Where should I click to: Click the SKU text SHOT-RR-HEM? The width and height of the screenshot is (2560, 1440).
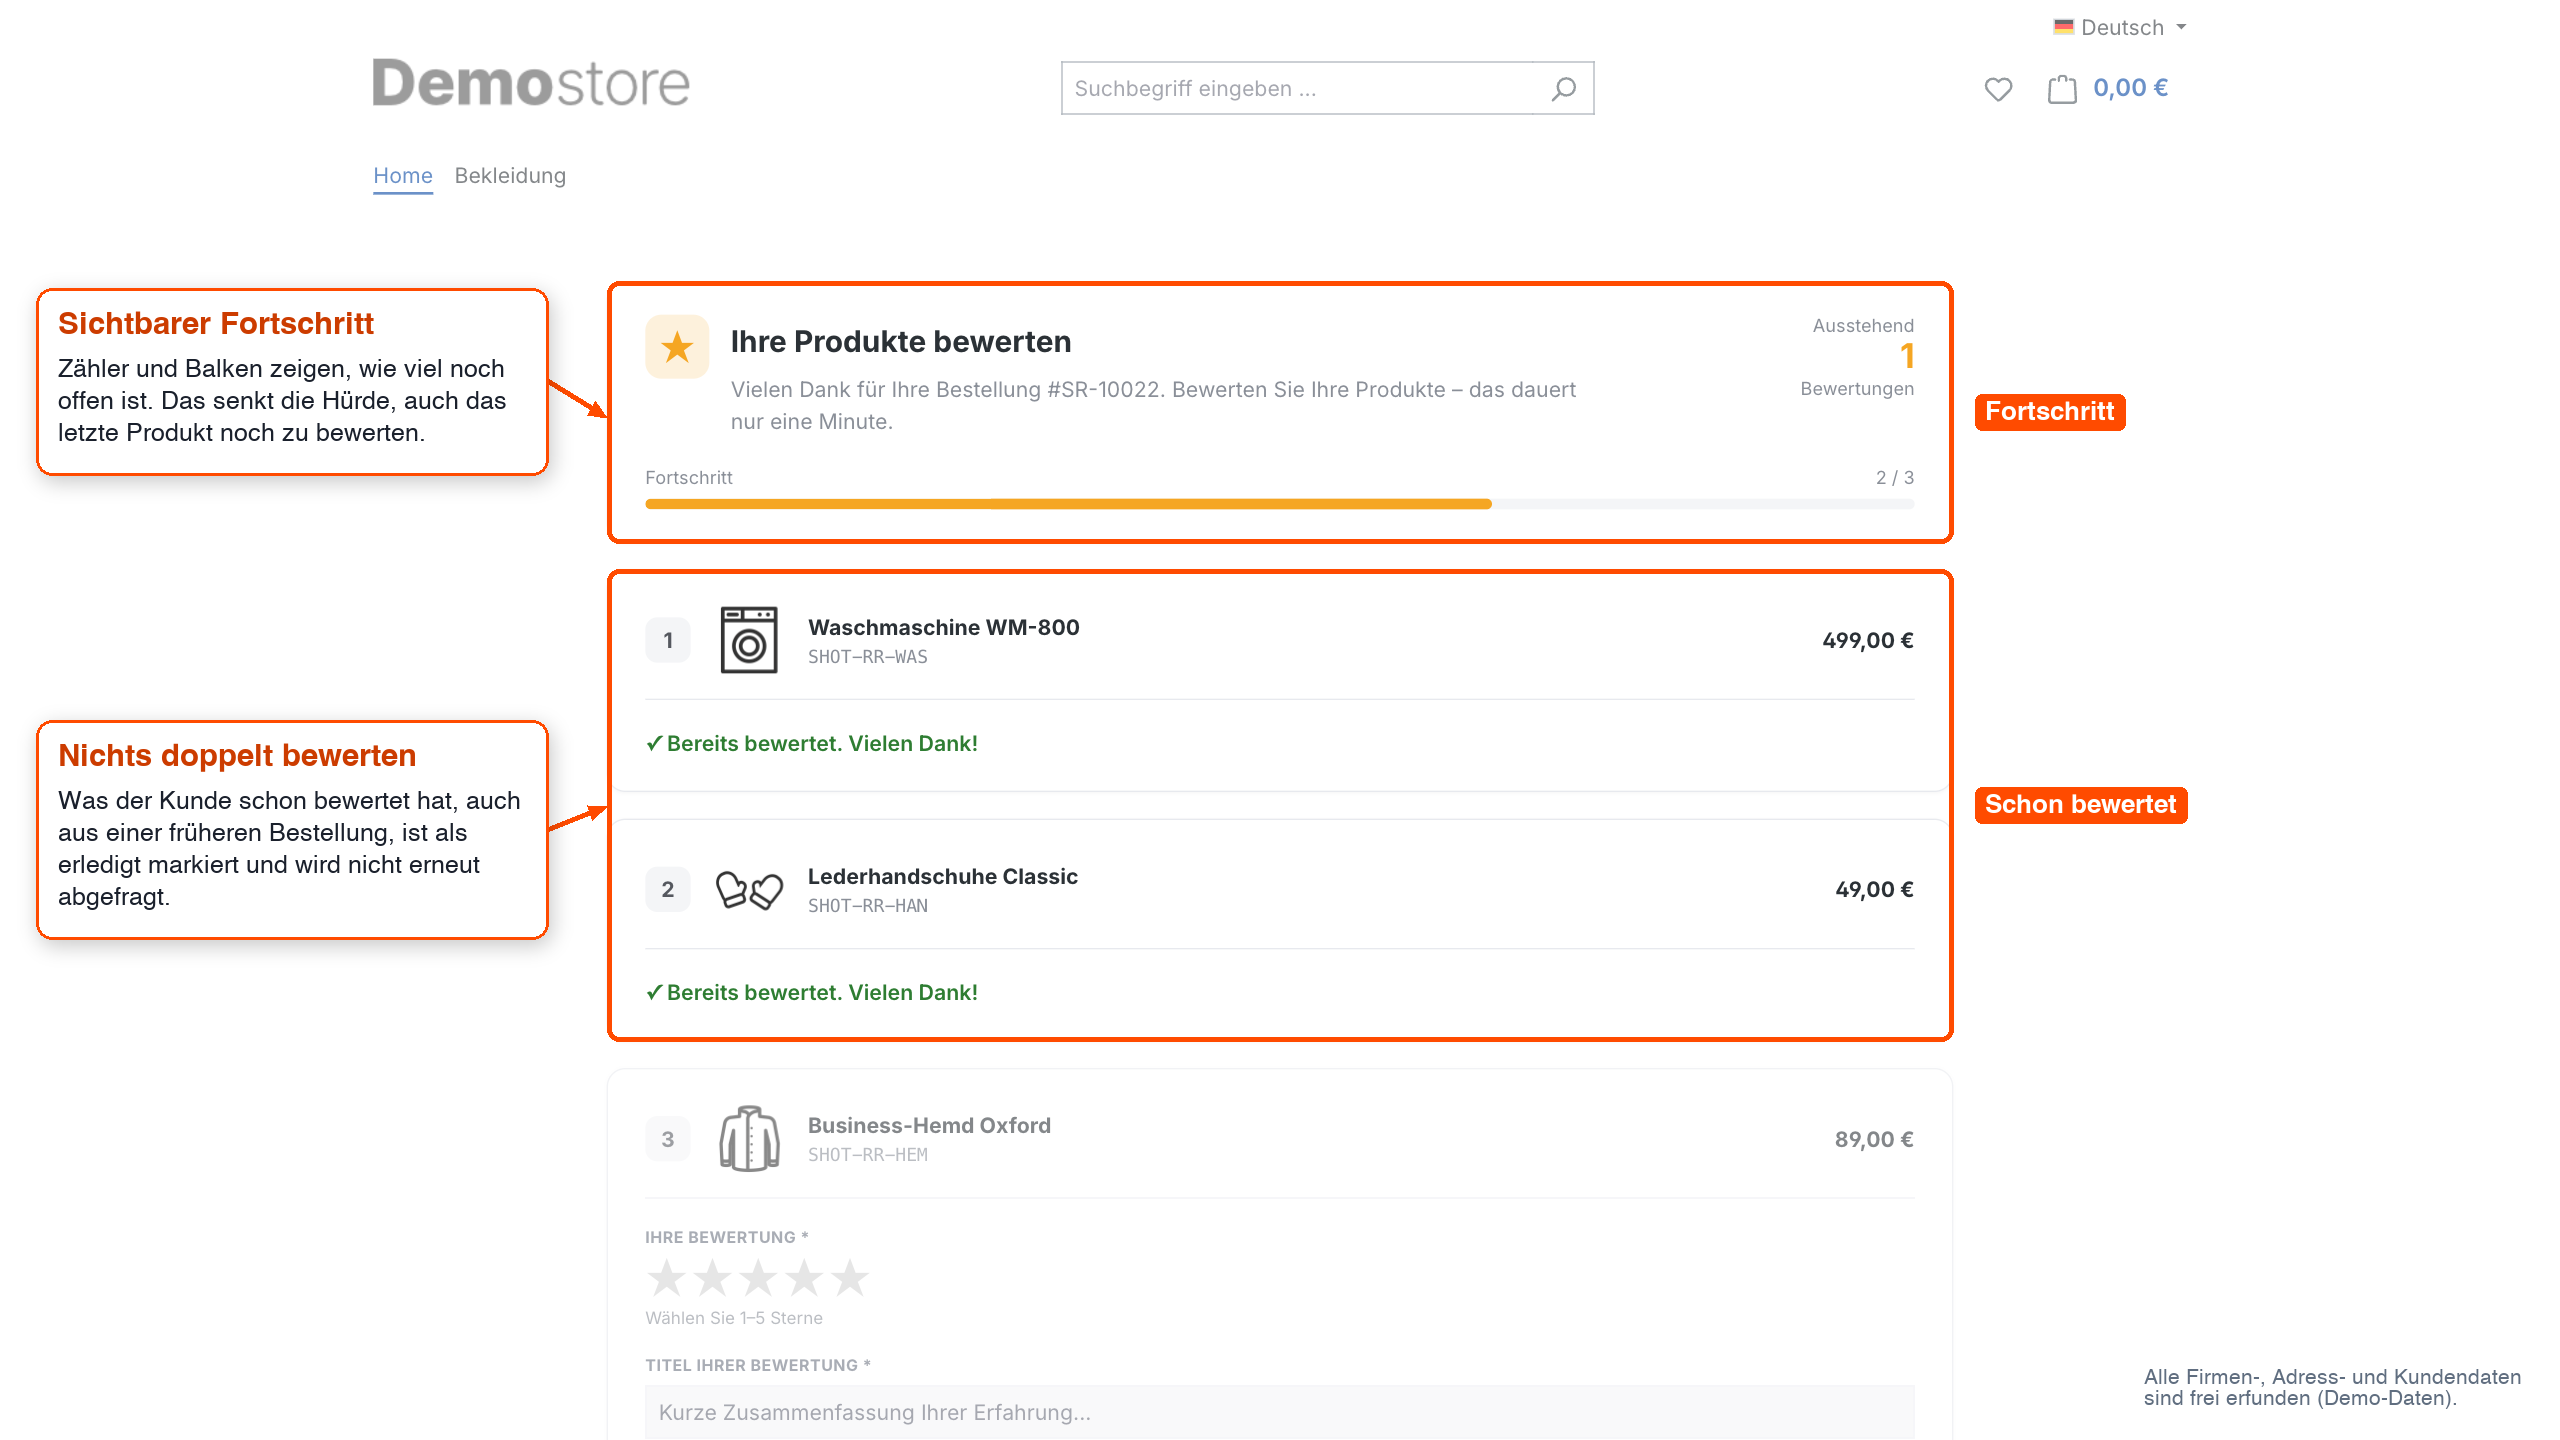[x=868, y=1155]
